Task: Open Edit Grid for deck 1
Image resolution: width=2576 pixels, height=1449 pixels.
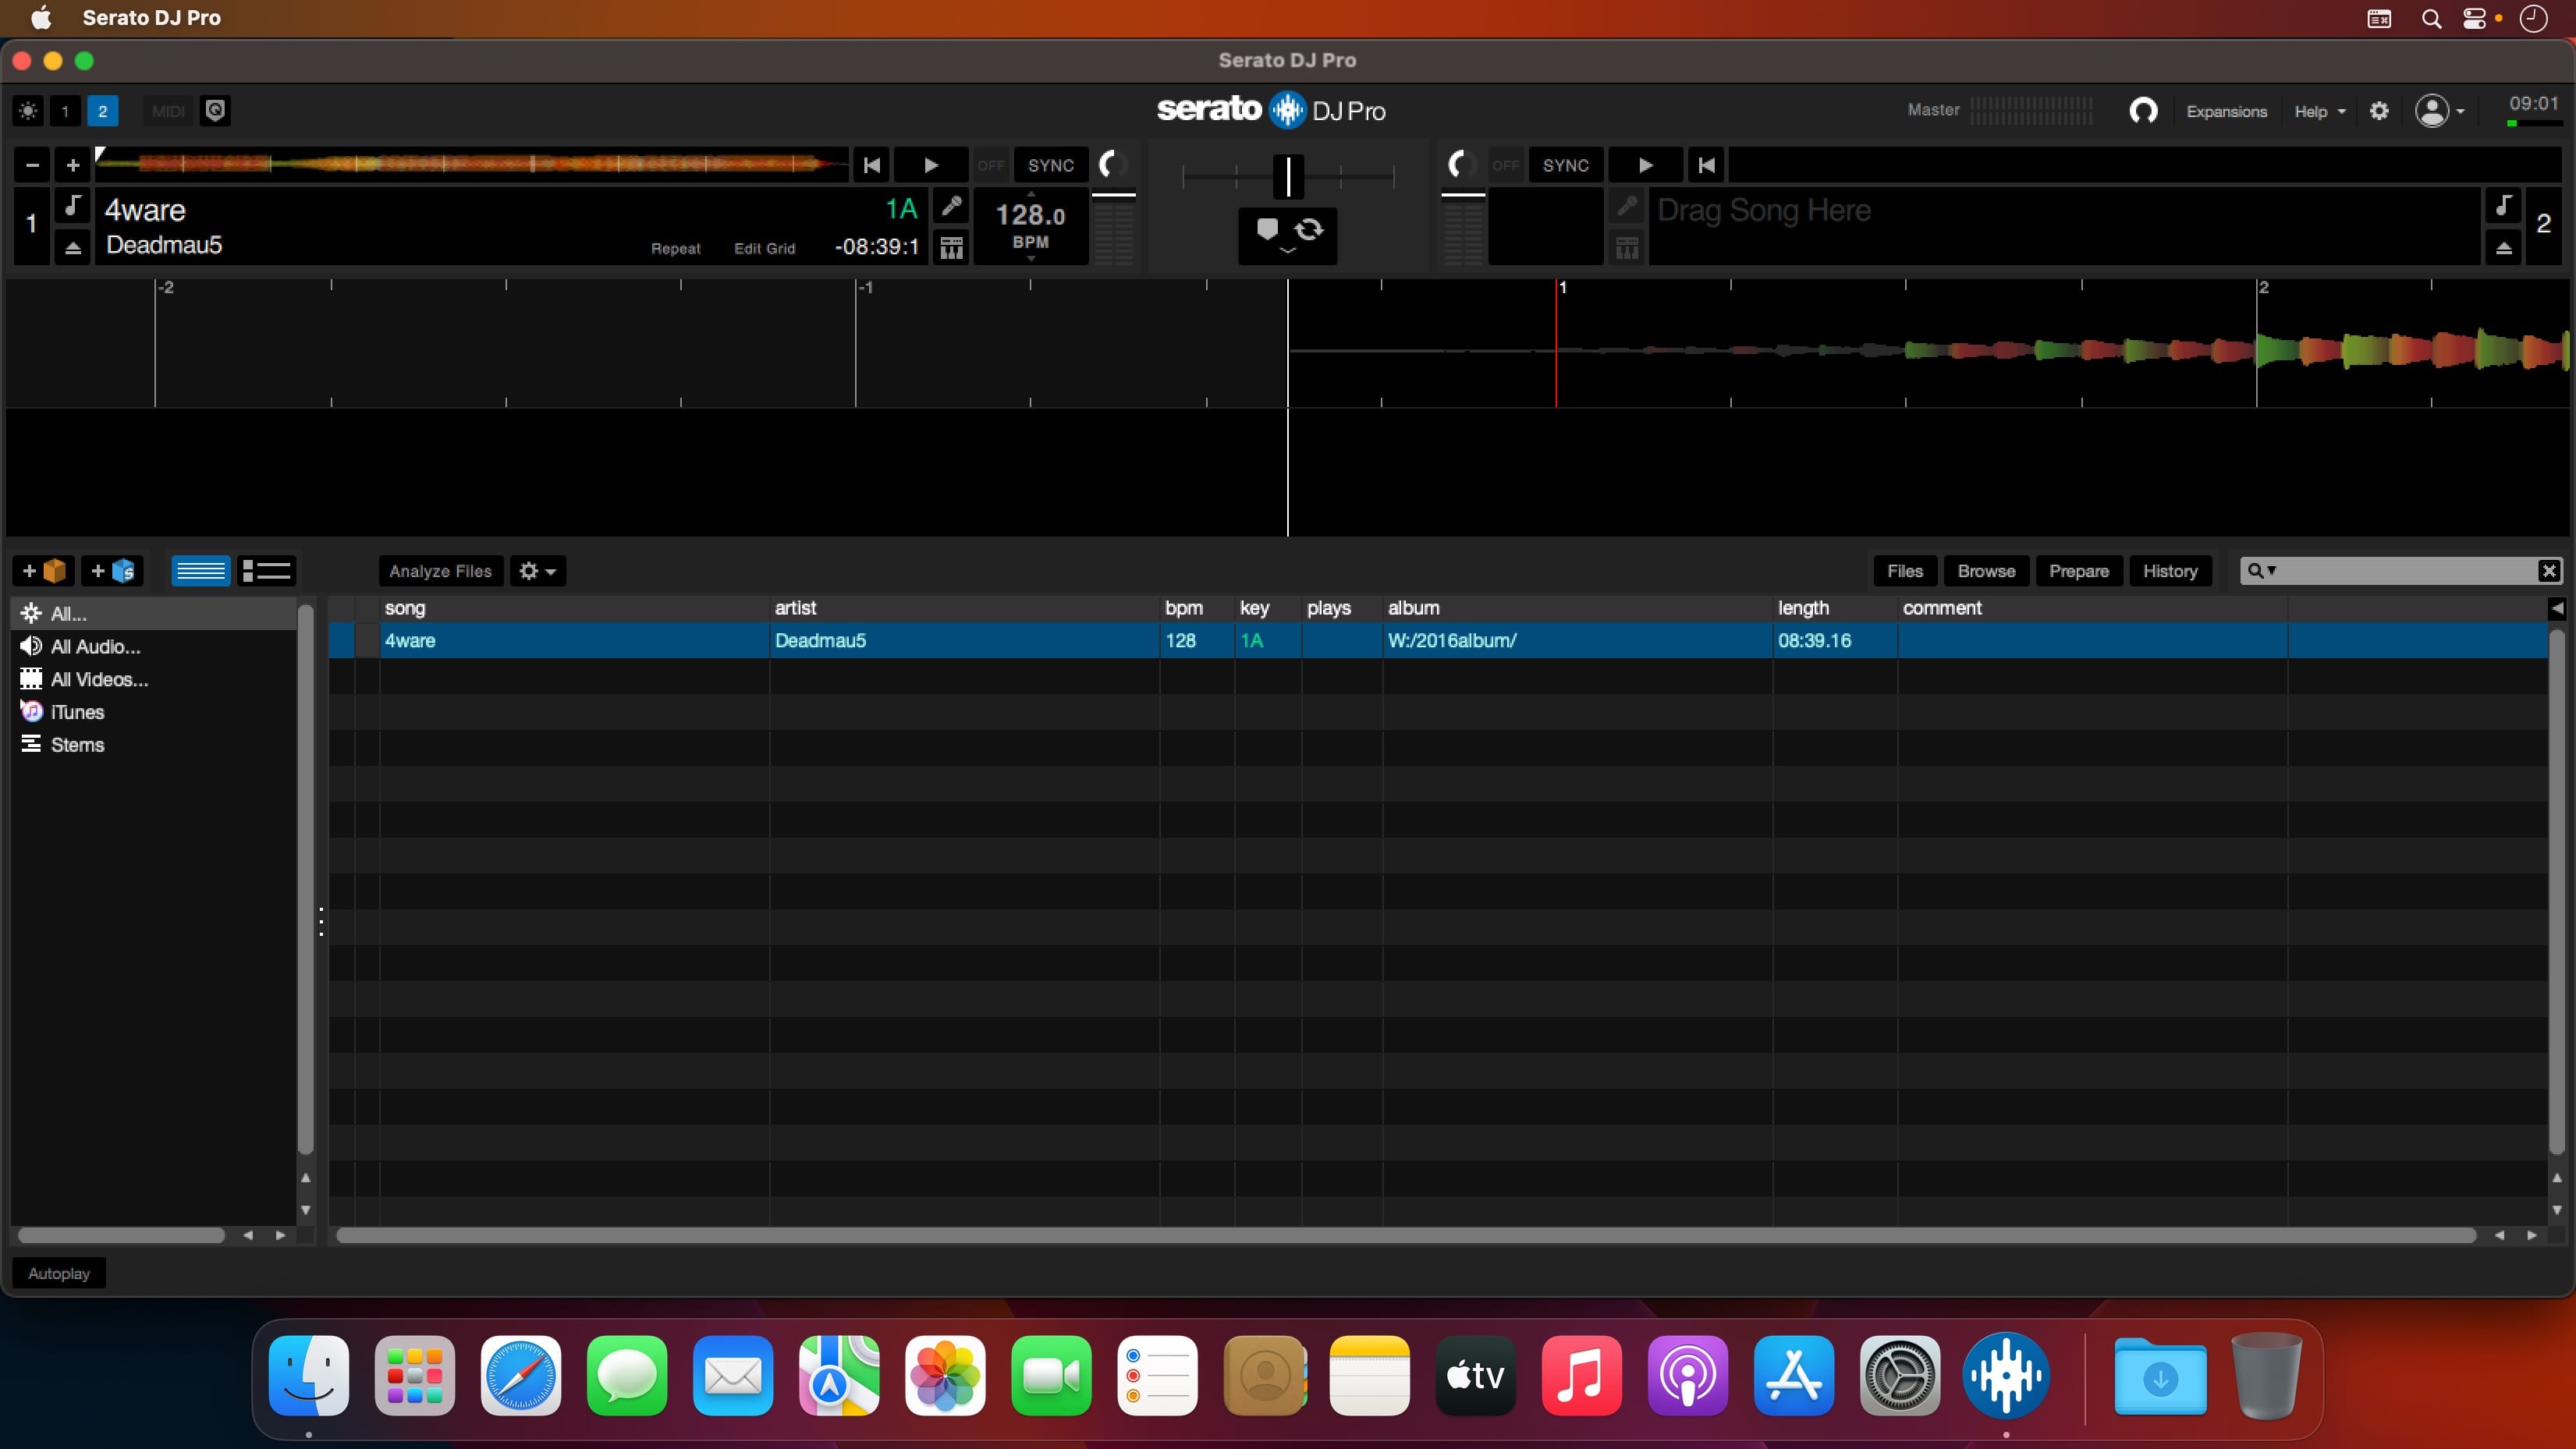Action: tap(765, 248)
